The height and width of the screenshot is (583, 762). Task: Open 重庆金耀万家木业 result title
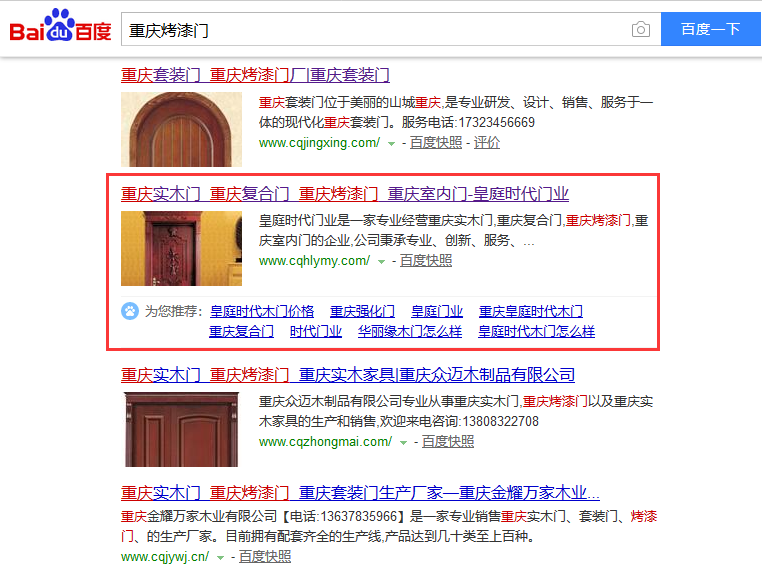360,493
